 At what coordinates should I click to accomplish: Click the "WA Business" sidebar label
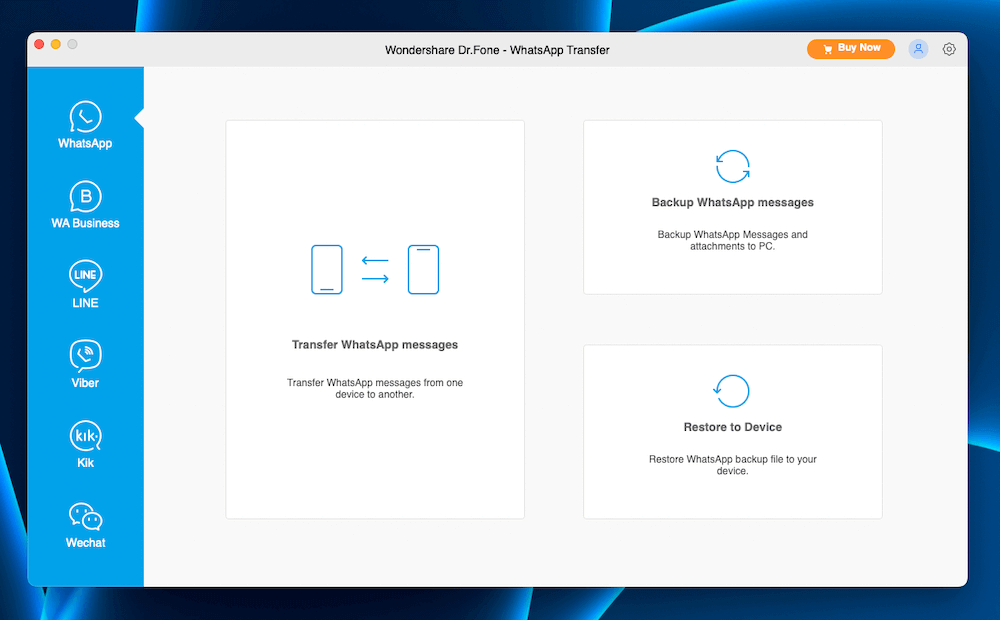click(85, 223)
